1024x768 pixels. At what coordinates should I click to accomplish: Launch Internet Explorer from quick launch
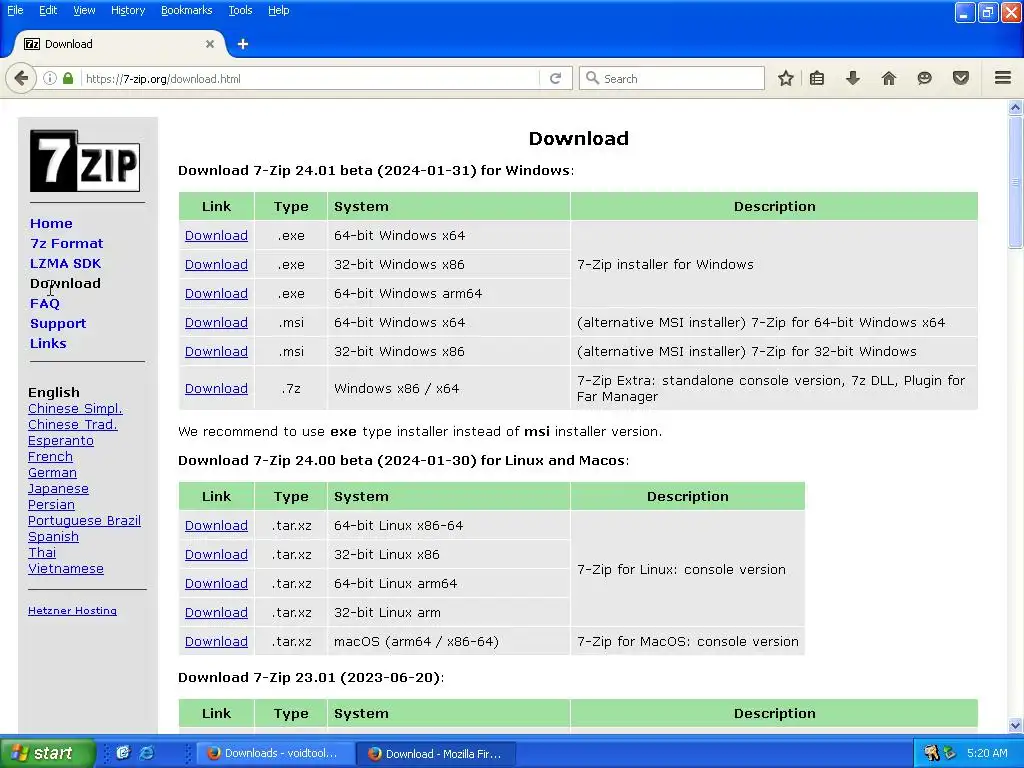147,752
